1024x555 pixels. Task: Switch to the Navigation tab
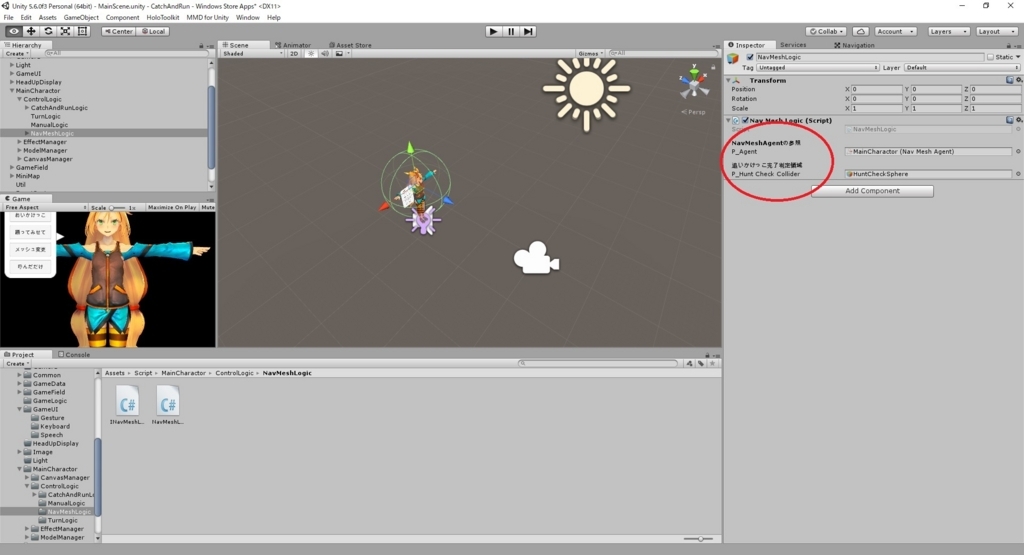(x=854, y=45)
